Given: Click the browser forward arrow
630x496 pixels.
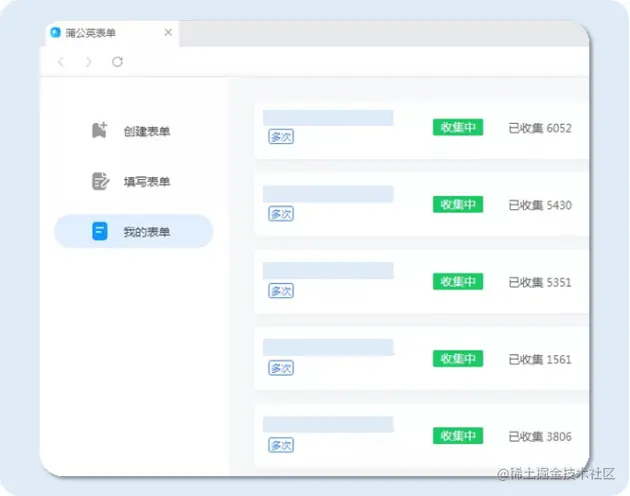Looking at the screenshot, I should tap(89, 62).
